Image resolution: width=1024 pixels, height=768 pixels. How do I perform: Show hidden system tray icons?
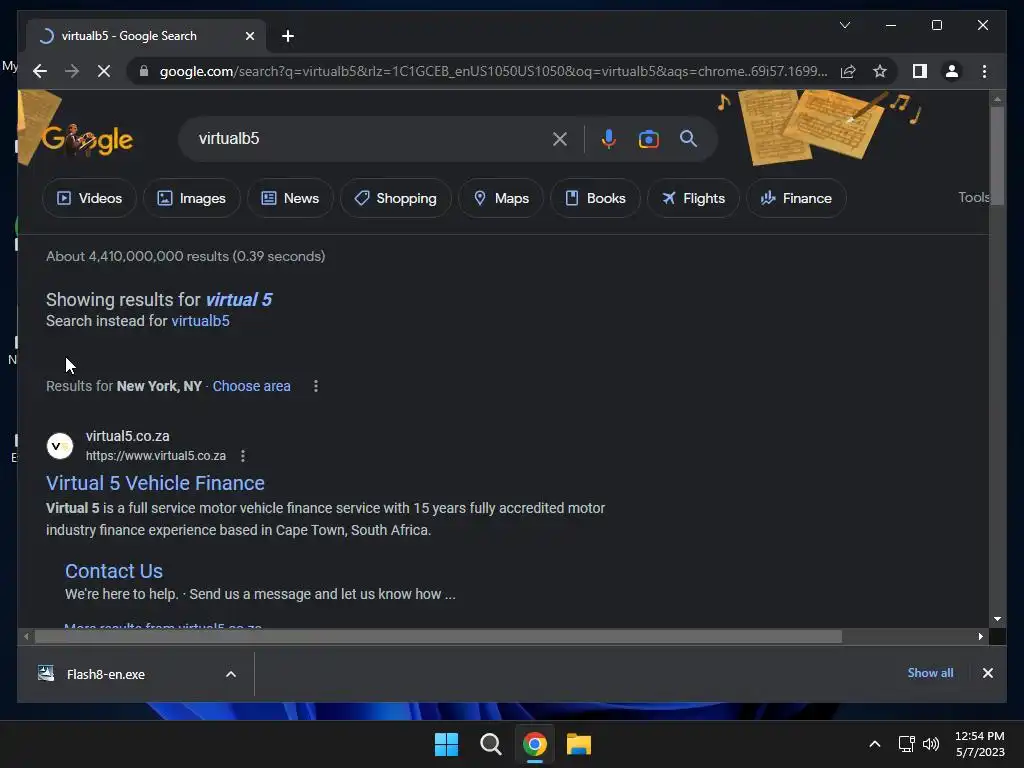[x=874, y=744]
